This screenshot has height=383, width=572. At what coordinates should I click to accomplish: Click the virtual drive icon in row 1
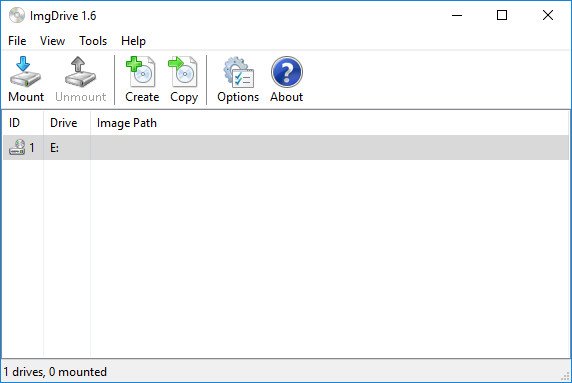point(17,147)
